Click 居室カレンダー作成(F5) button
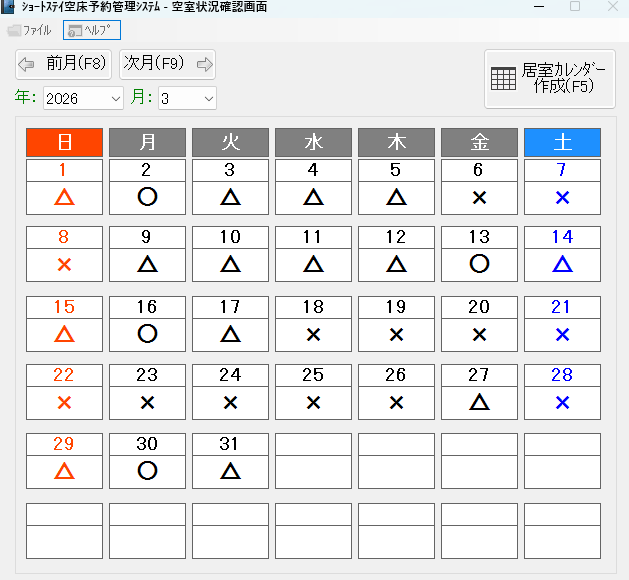Viewport: 629px width, 580px height. click(x=549, y=78)
